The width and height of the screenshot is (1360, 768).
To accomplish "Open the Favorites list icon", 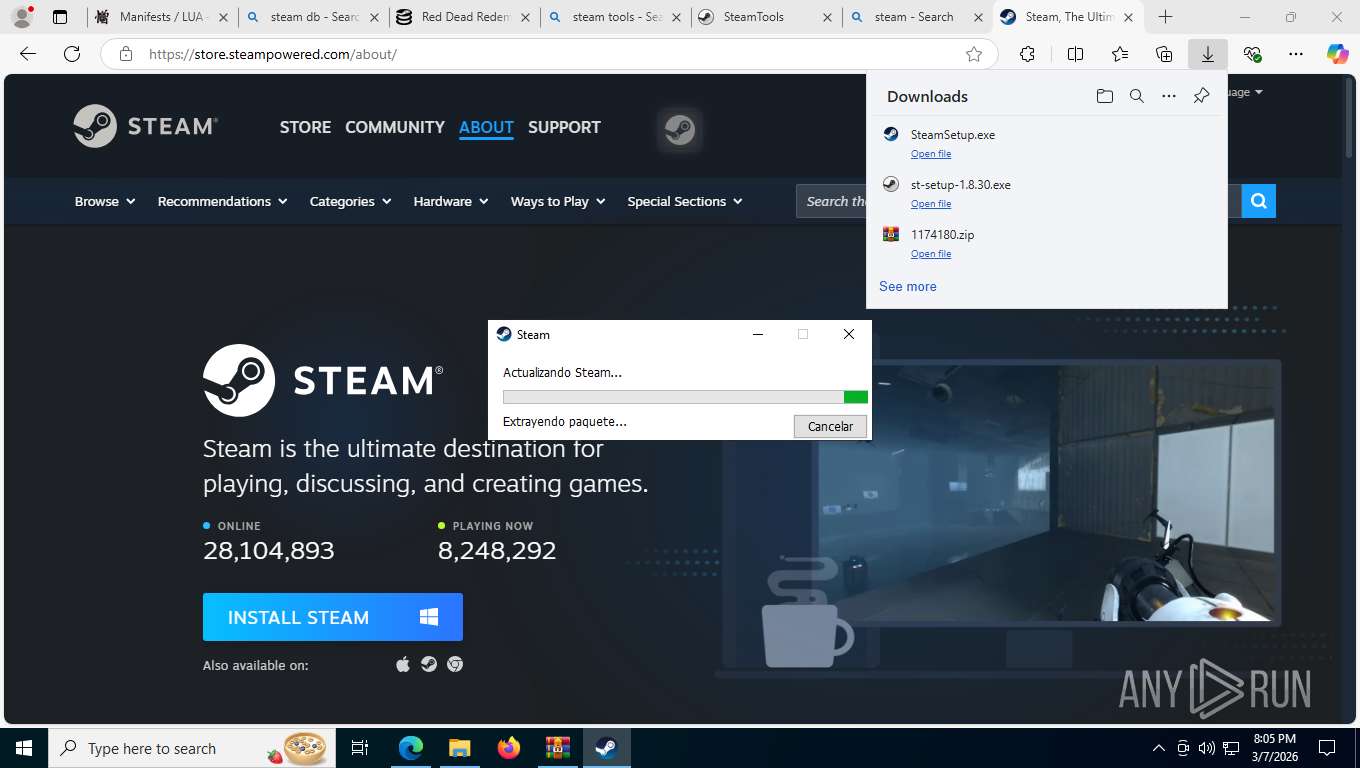I will click(1120, 54).
